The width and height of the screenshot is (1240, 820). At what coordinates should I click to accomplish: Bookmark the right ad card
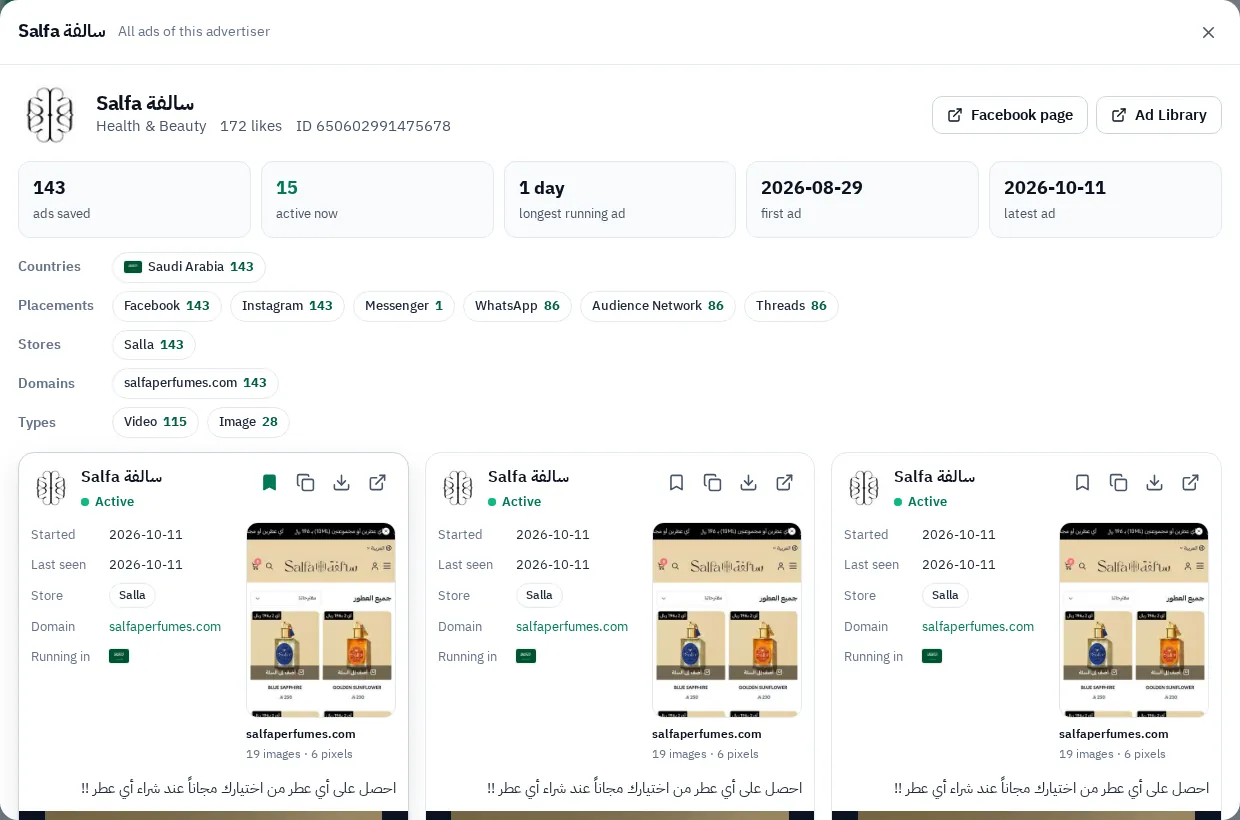click(1083, 483)
